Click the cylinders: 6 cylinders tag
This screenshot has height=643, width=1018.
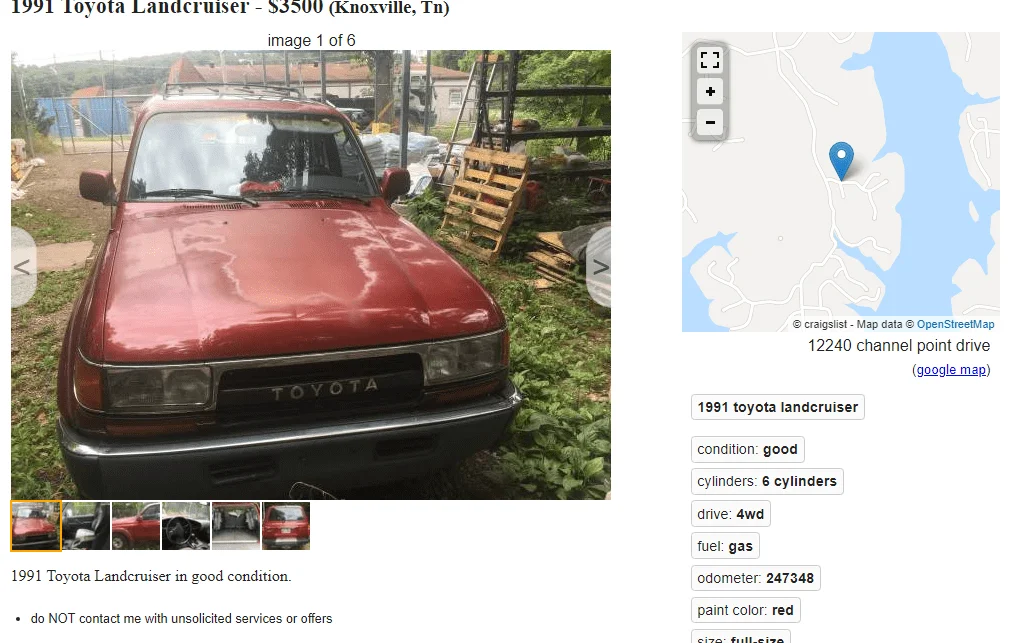[x=767, y=481]
